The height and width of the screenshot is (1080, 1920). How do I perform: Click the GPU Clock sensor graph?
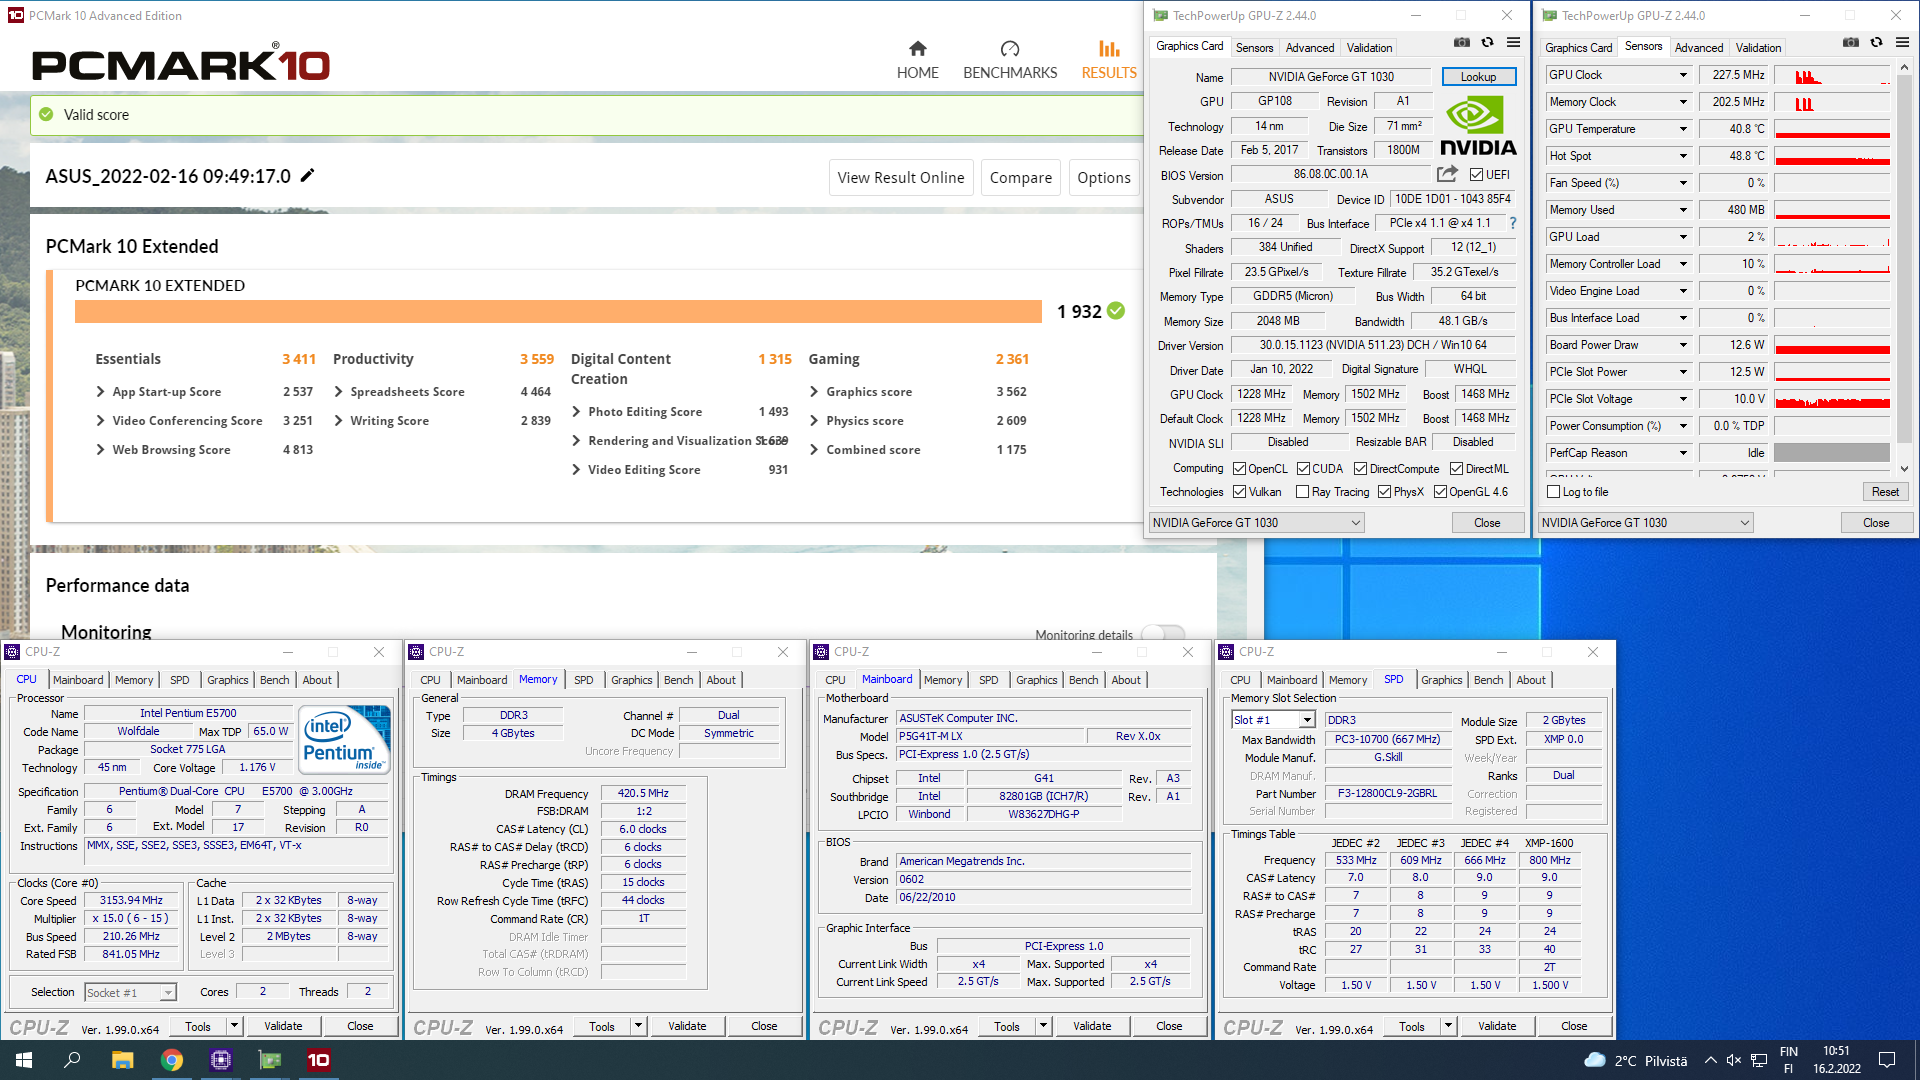click(1832, 75)
